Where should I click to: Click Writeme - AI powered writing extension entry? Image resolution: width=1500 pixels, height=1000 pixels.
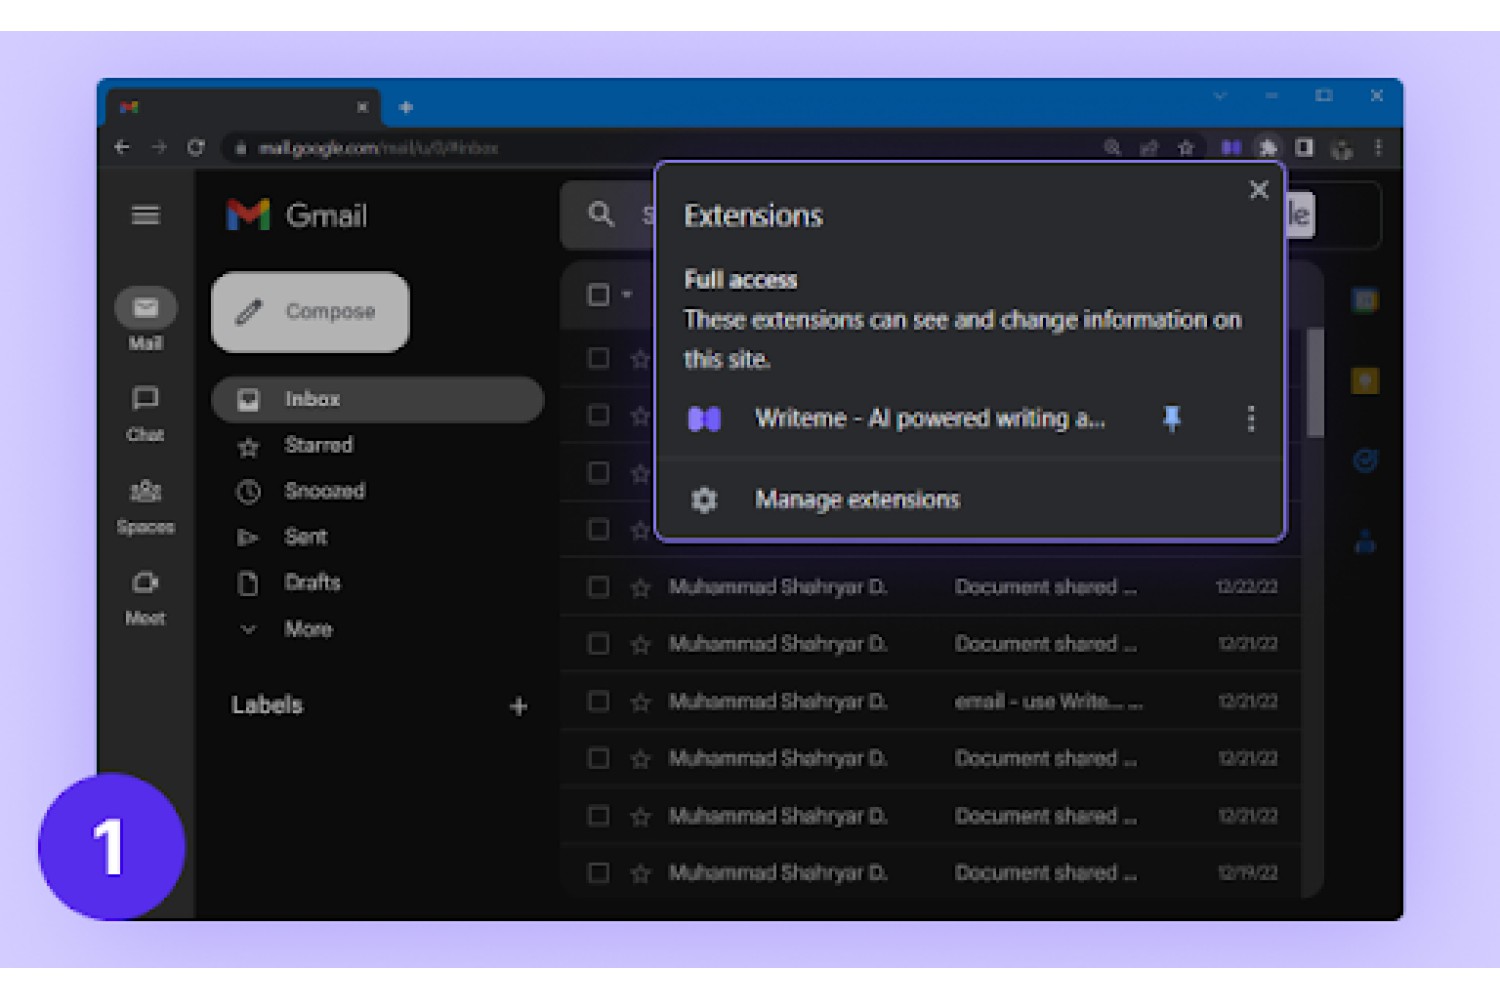coord(930,419)
